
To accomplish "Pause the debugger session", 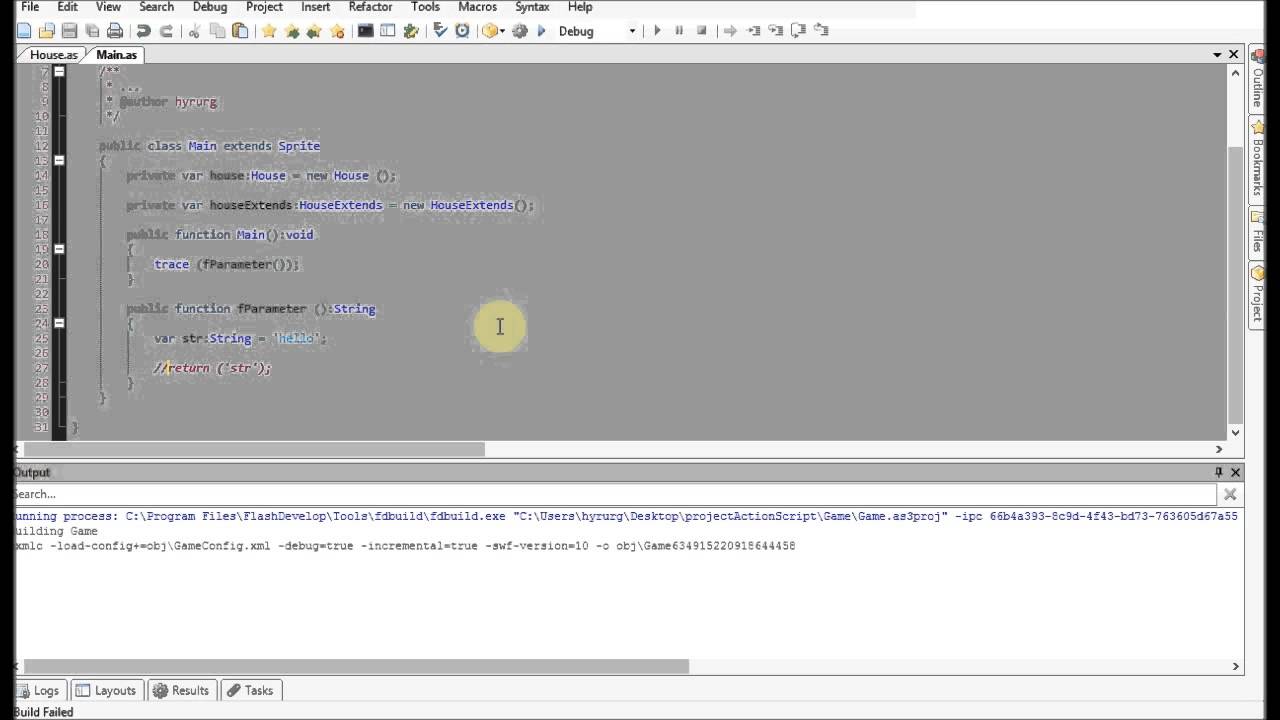I will tap(679, 31).
